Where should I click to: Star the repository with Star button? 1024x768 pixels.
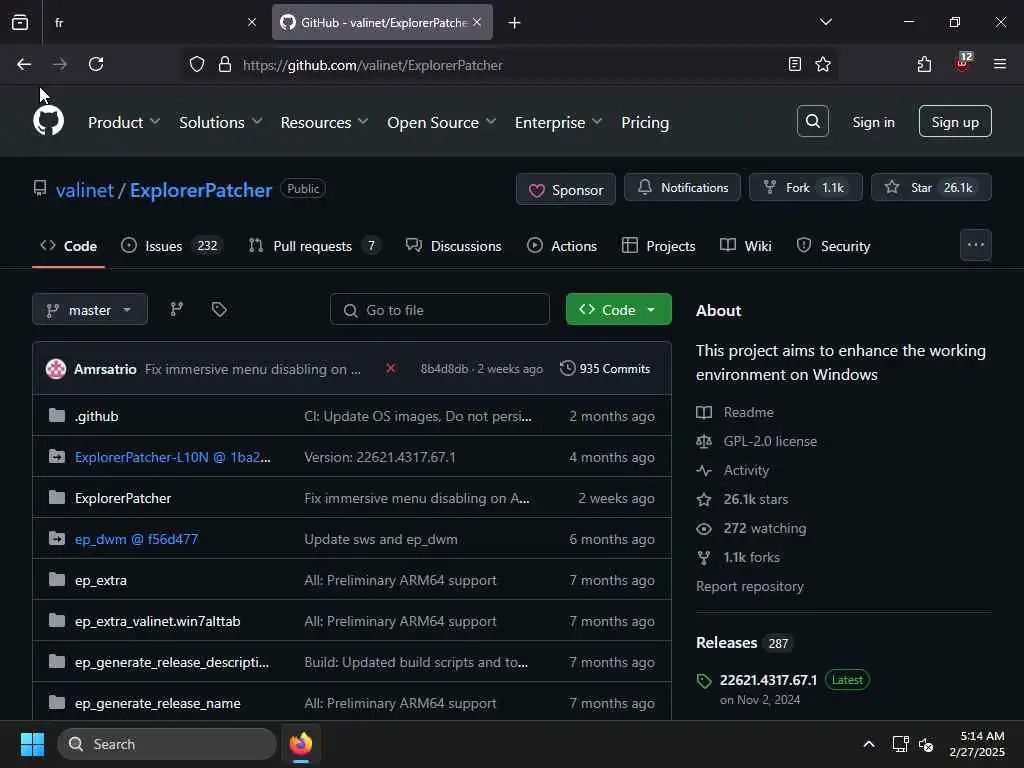(x=931, y=187)
